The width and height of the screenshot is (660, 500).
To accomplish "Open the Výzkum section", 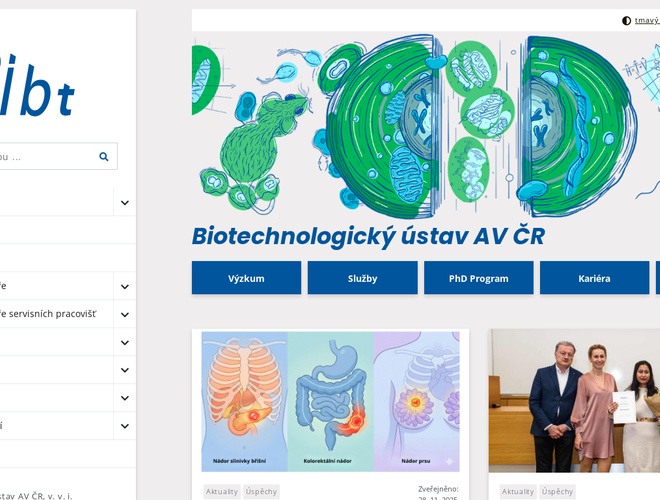I will pos(246,278).
